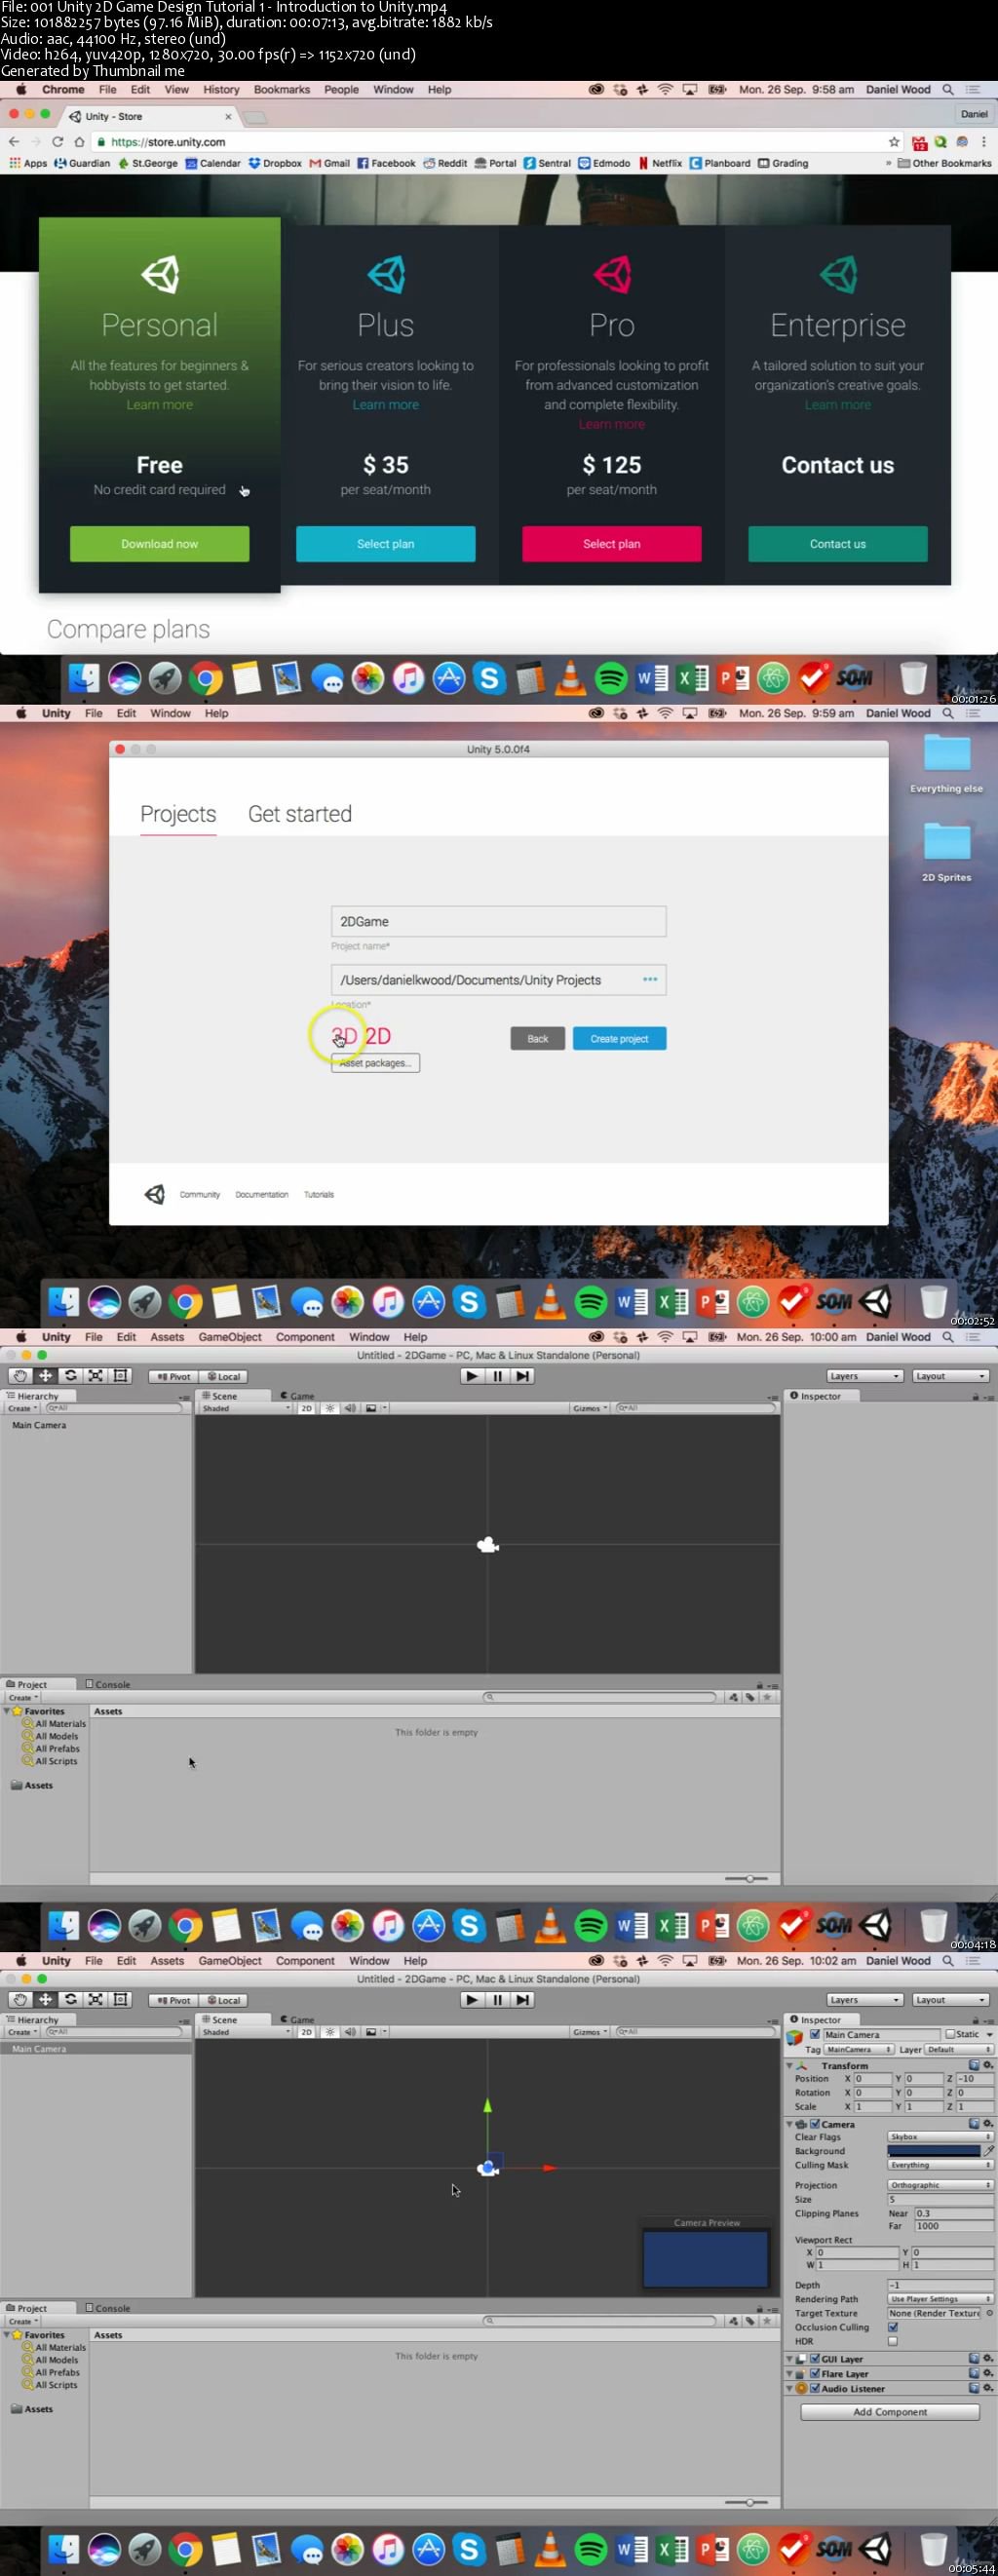The height and width of the screenshot is (2576, 998).
Task: Open the Projection Orthographic dropdown
Action: (x=939, y=2185)
